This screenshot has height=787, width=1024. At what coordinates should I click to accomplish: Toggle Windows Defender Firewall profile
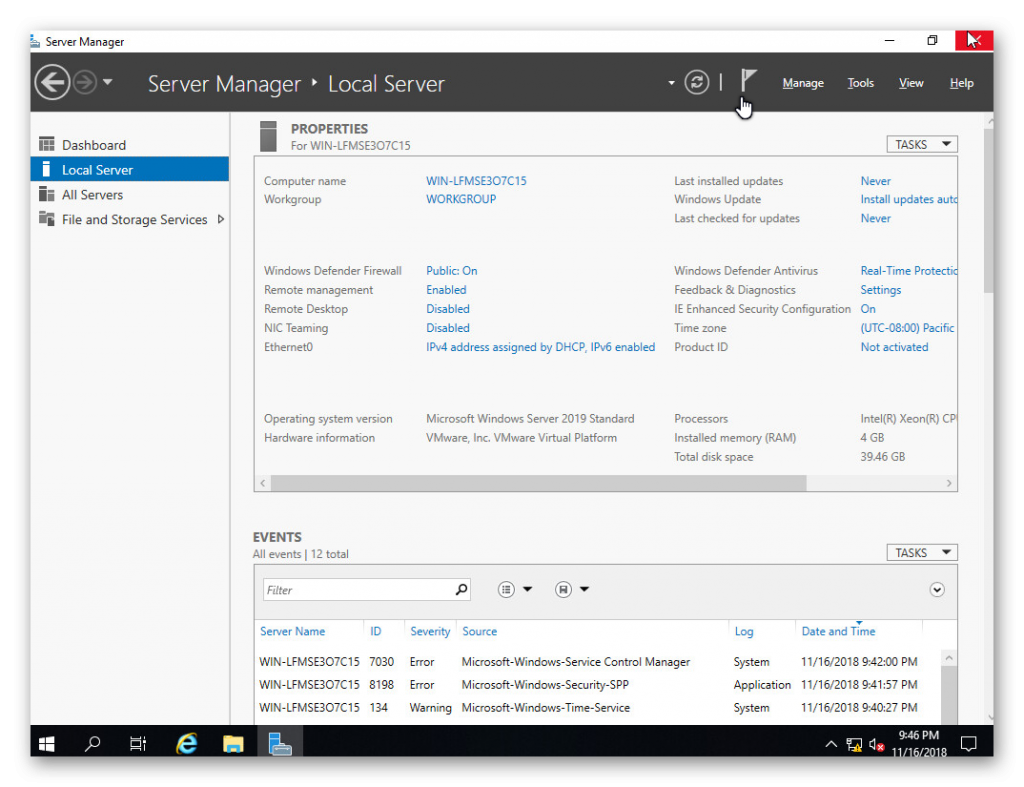(451, 270)
